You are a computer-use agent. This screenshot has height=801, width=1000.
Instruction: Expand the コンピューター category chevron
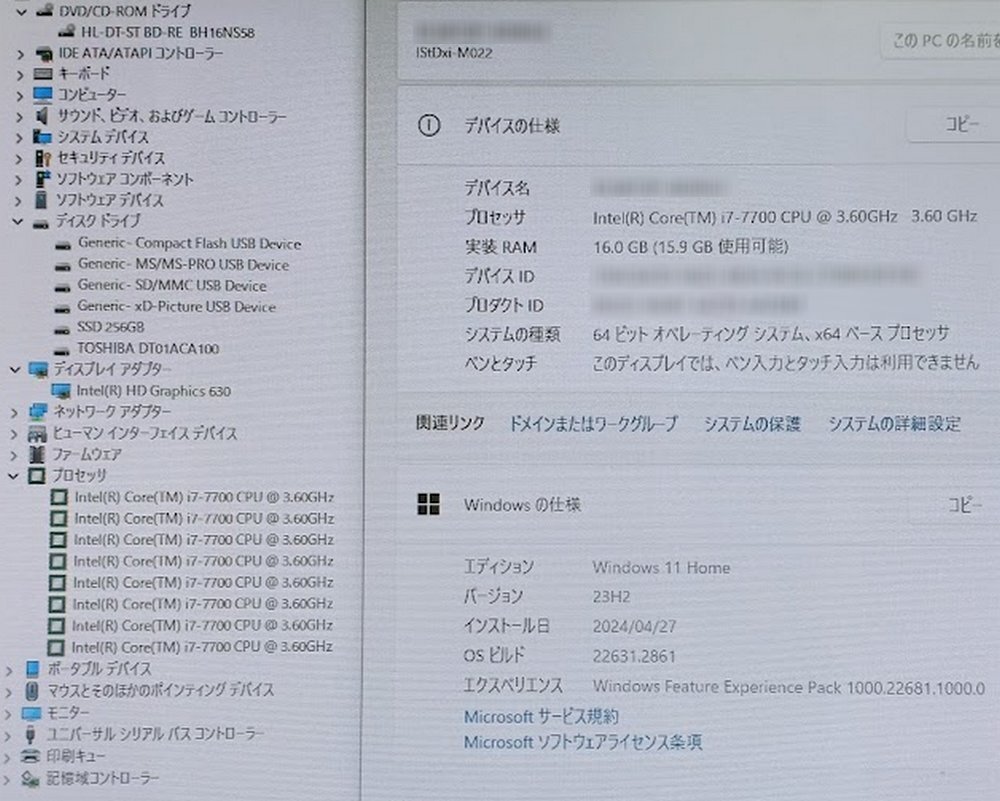pyautogui.click(x=20, y=96)
